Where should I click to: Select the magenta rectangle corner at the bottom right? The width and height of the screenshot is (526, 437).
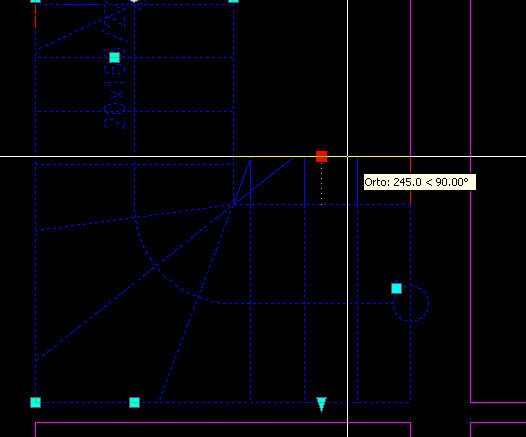click(x=471, y=402)
